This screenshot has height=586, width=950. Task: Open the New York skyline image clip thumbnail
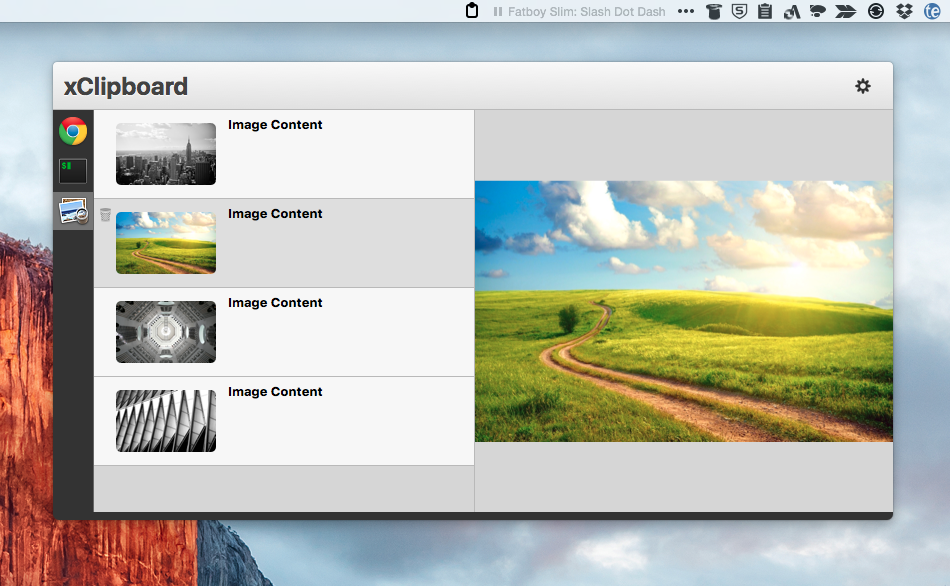[x=166, y=154]
